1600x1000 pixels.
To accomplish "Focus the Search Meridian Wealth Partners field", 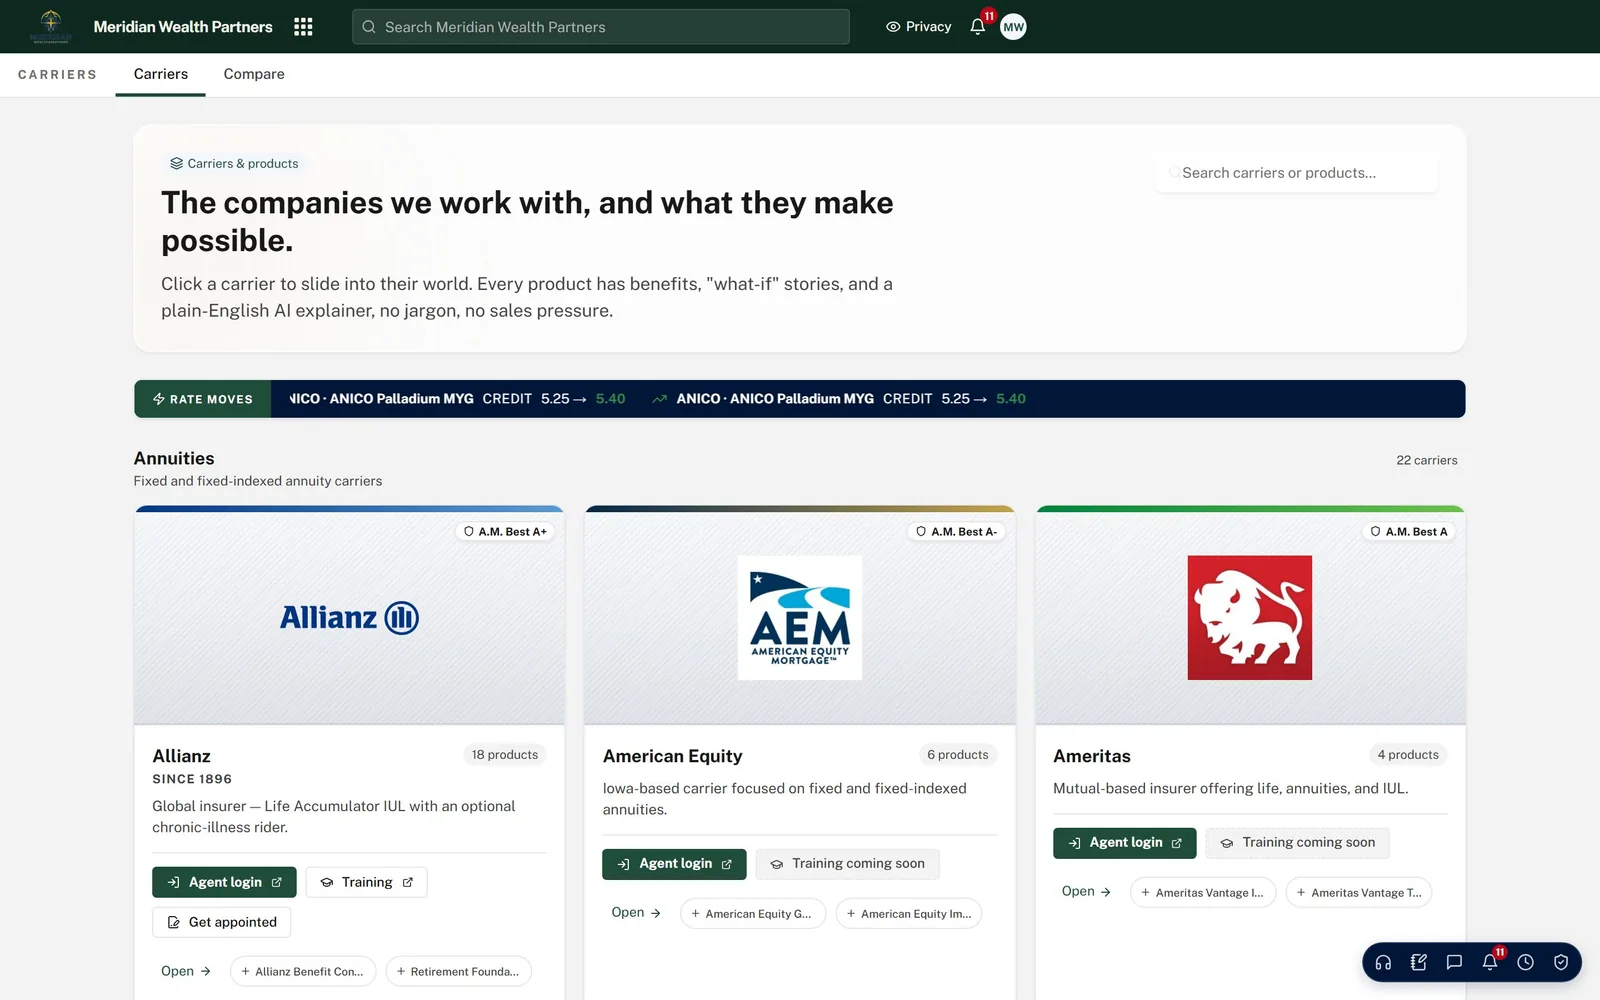I will tap(601, 27).
